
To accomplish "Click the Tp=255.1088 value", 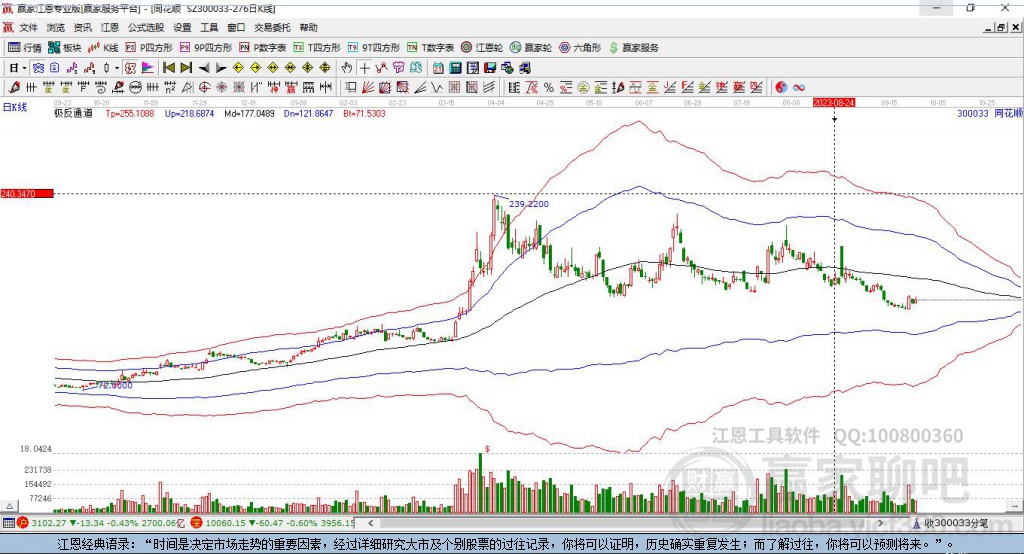I will coord(130,114).
